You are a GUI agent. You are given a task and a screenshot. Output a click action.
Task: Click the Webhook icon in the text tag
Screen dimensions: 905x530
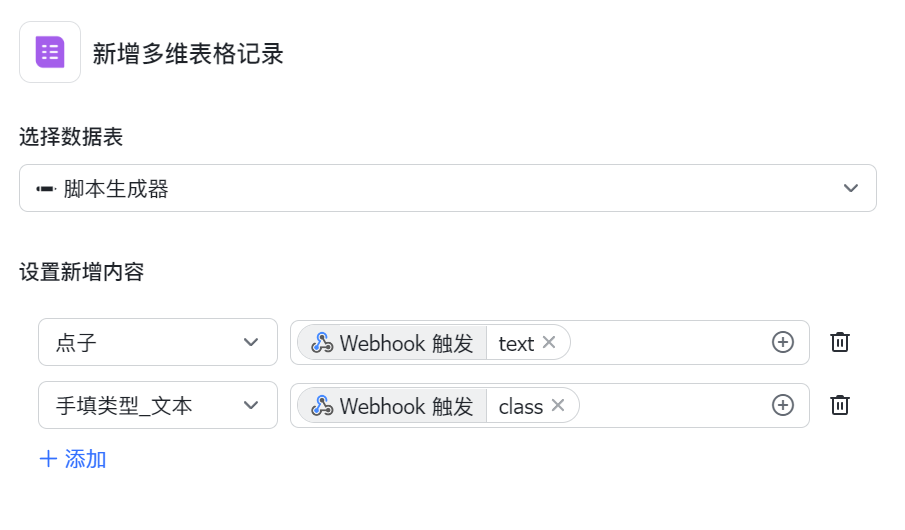click(322, 343)
